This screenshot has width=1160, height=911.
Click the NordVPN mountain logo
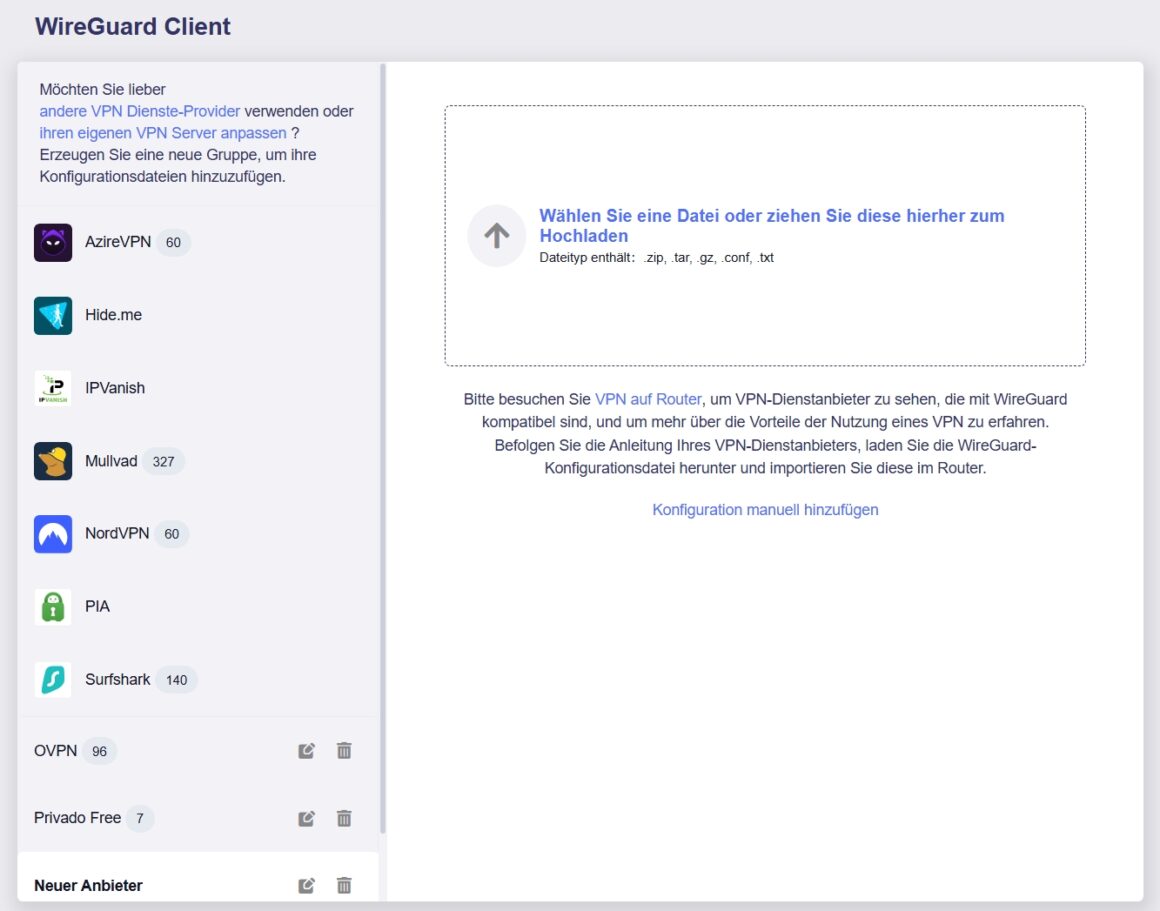click(53, 534)
